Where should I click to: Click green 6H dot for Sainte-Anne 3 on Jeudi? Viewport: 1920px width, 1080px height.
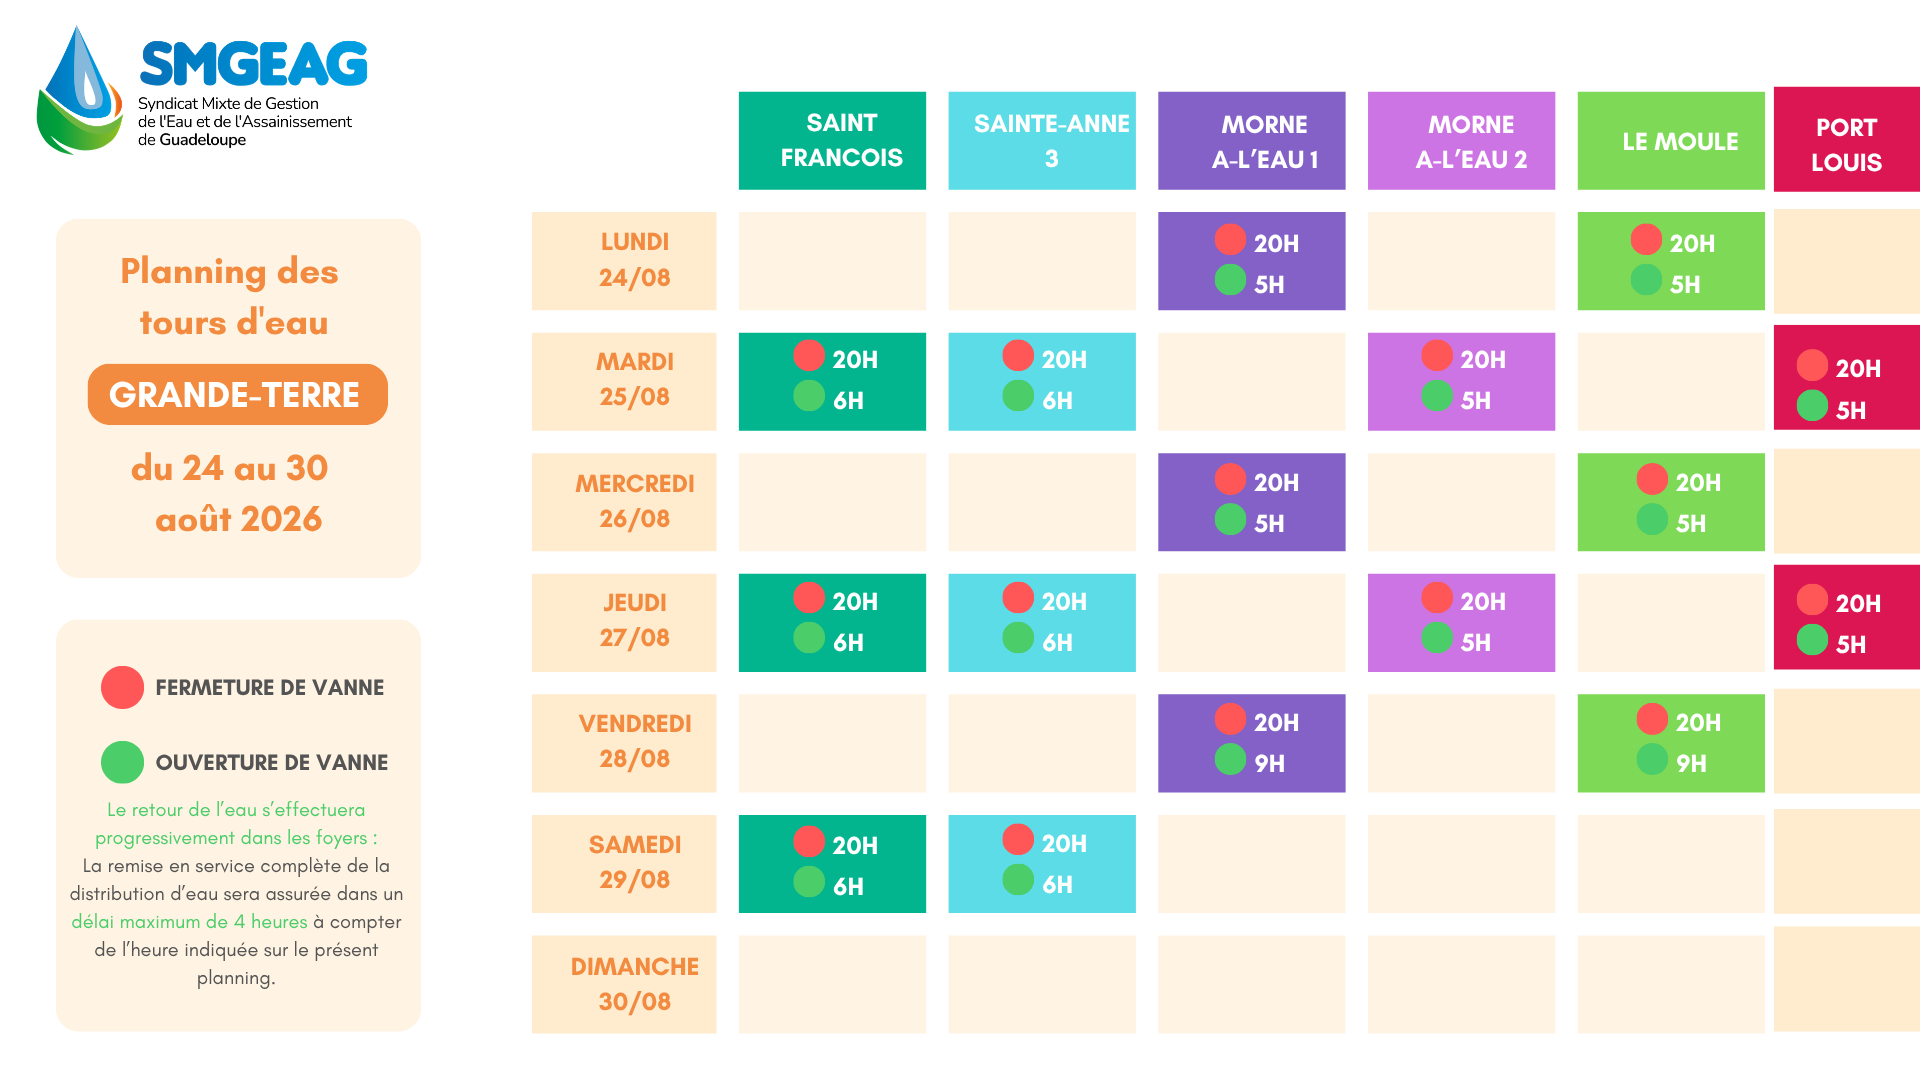(x=1018, y=638)
